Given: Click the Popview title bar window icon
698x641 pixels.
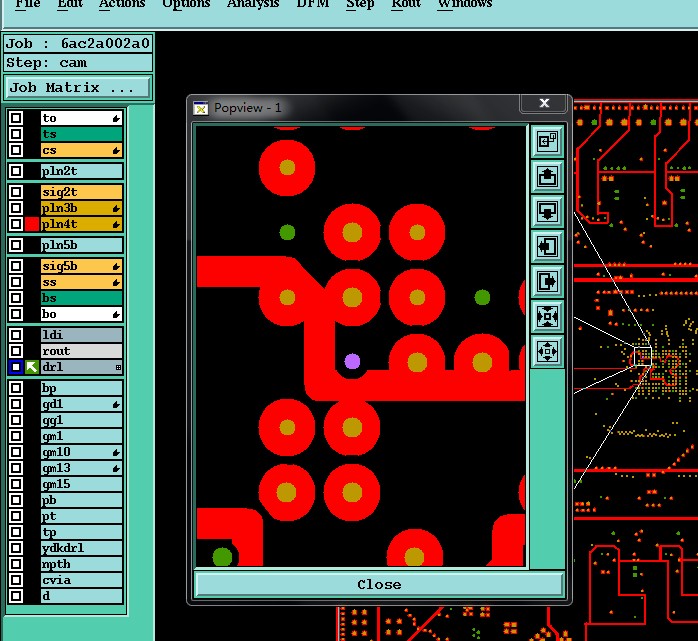Looking at the screenshot, I should pyautogui.click(x=201, y=108).
